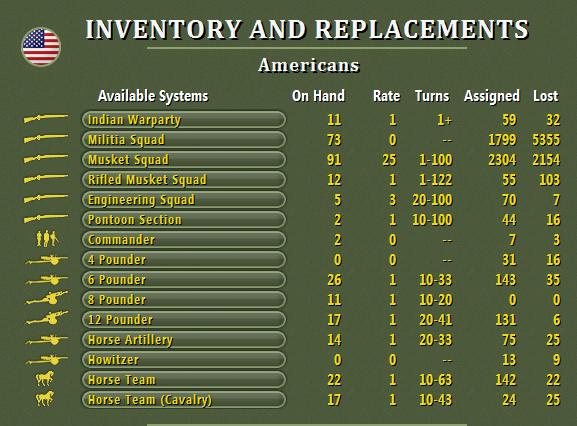Click Musket Squad lost value 2154
The height and width of the screenshot is (426, 577).
pyautogui.click(x=546, y=160)
